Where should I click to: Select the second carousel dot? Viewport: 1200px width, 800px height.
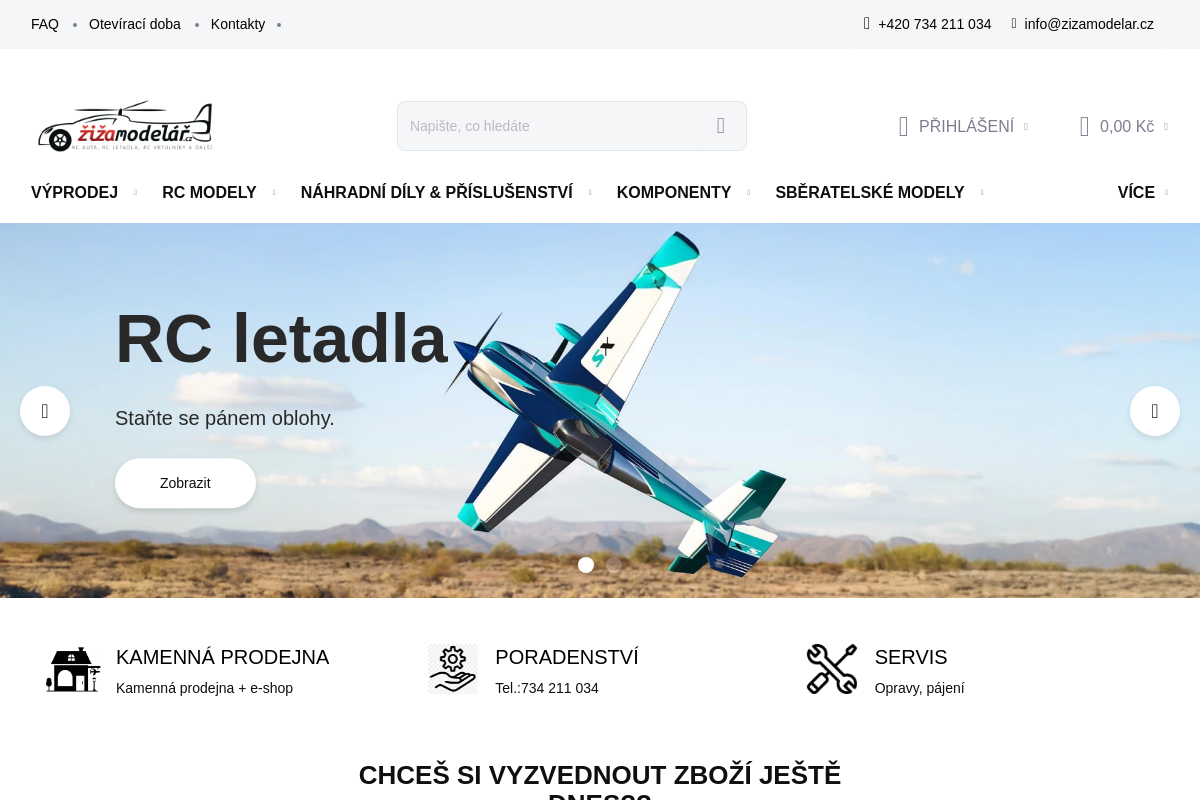[x=614, y=565]
